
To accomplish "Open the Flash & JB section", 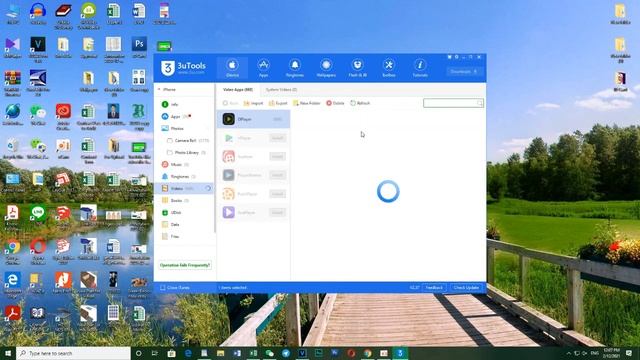I will (358, 68).
